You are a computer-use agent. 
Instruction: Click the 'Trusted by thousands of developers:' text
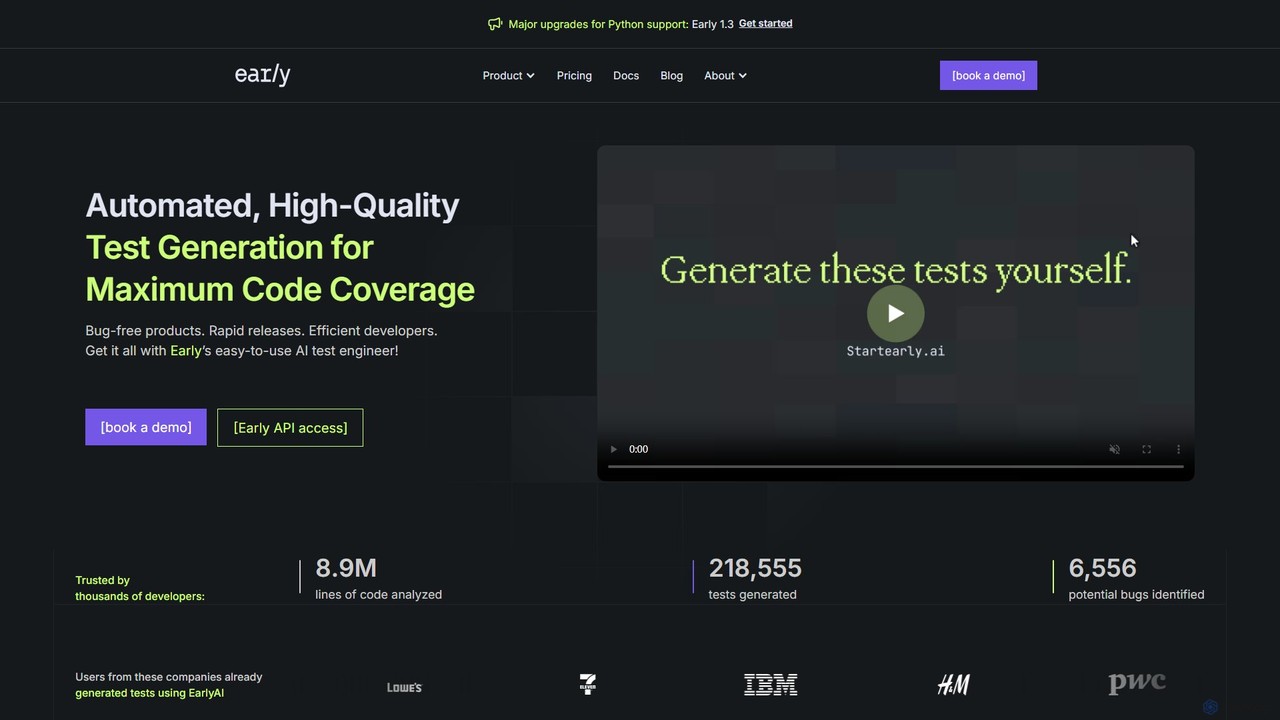(140, 588)
